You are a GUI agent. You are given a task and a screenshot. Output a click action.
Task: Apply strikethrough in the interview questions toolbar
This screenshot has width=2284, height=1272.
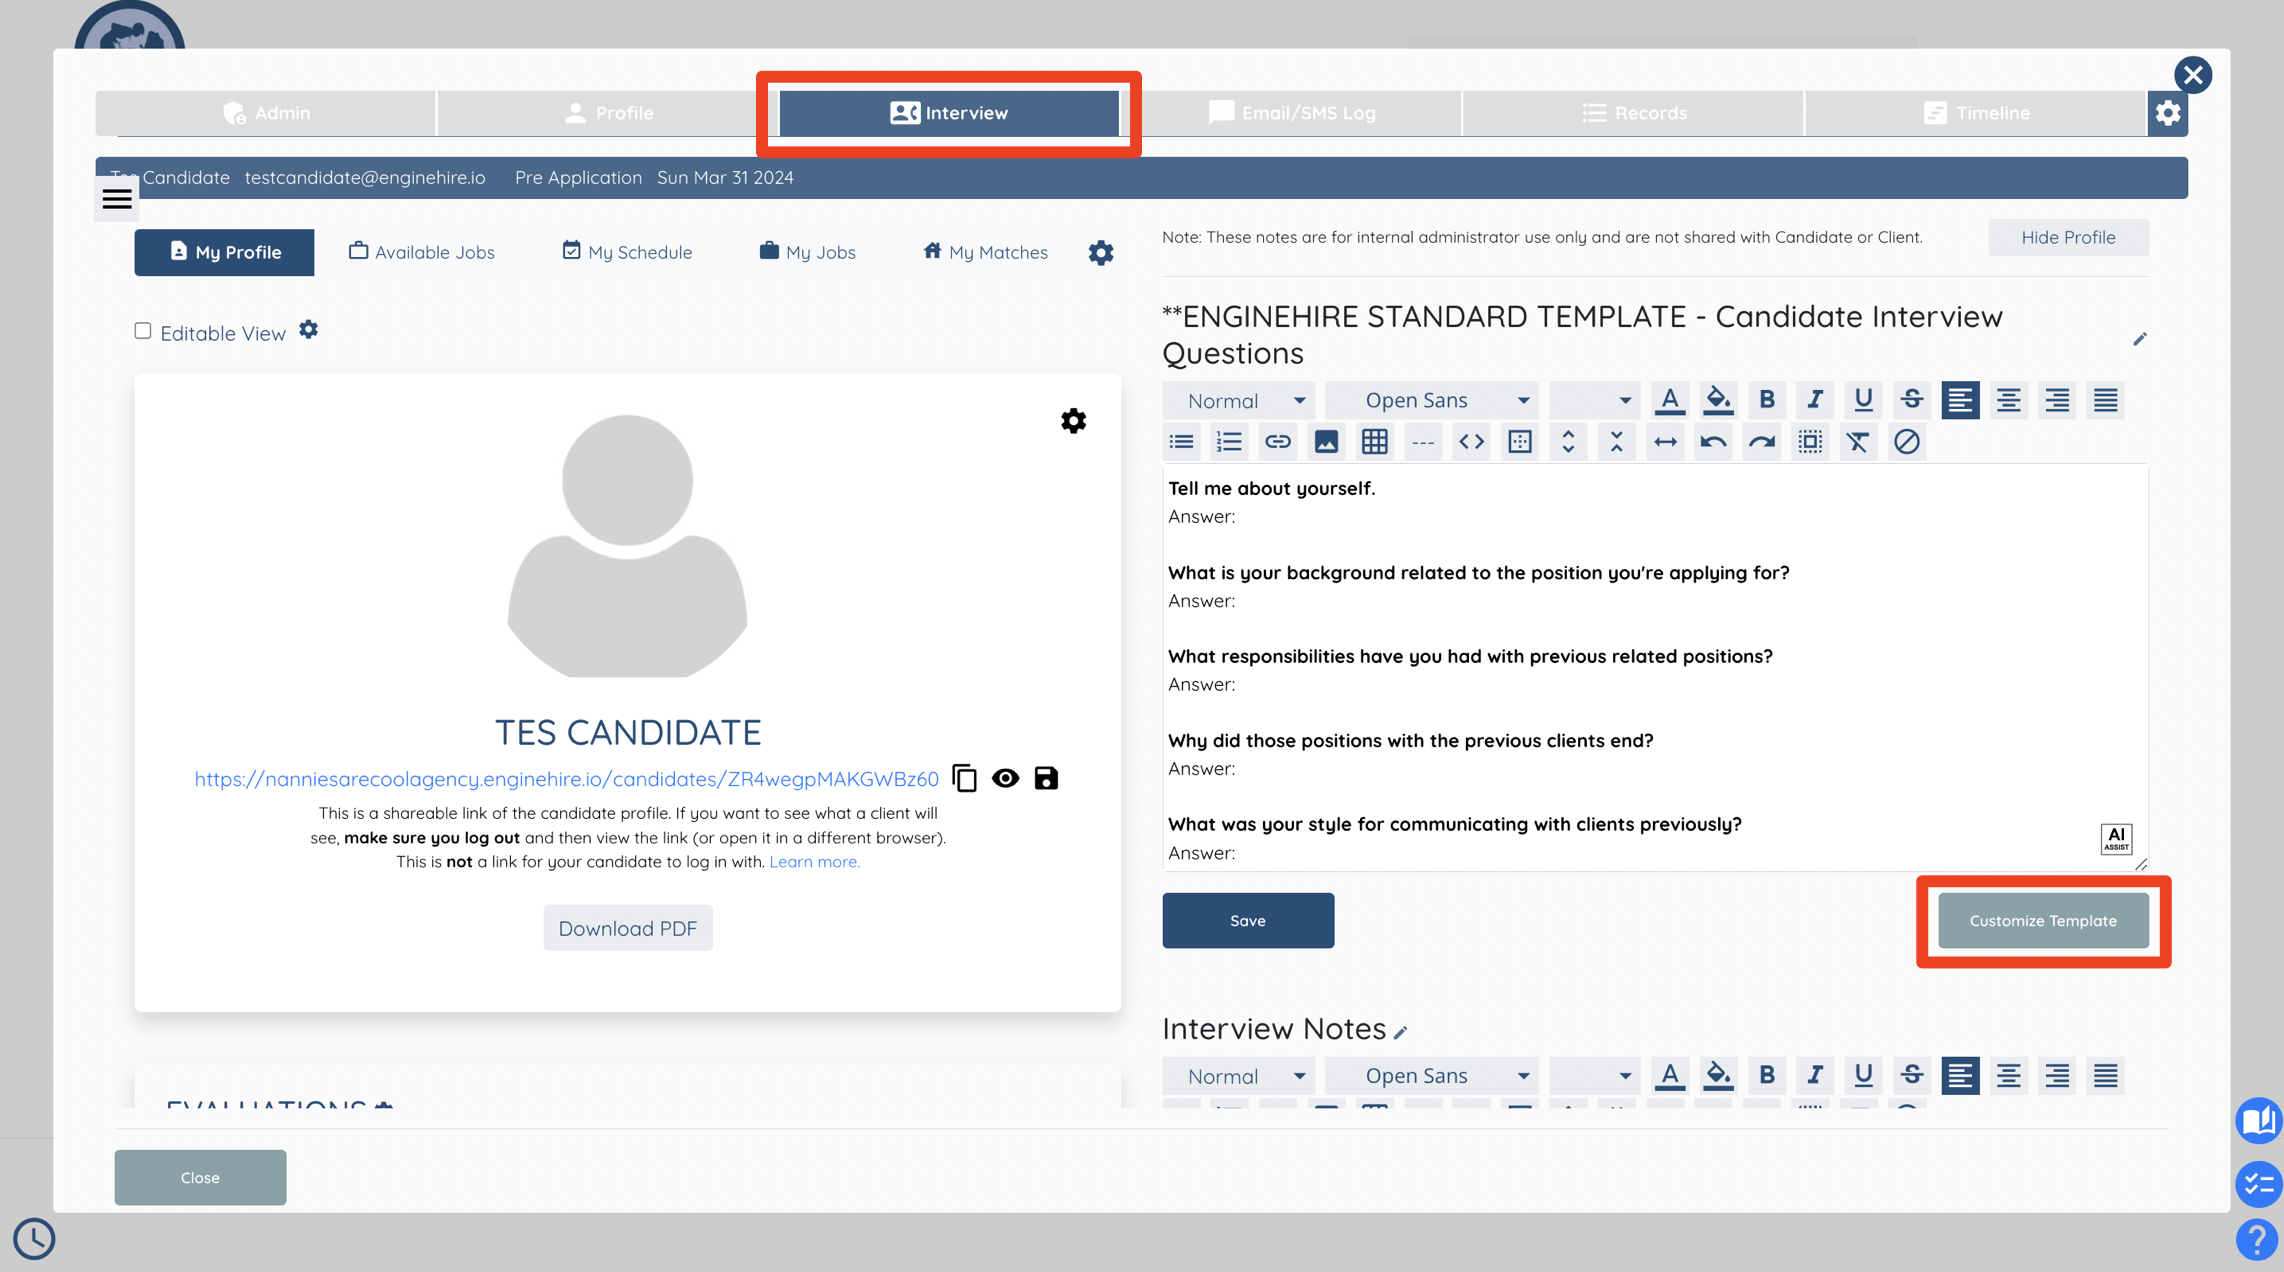(1911, 400)
